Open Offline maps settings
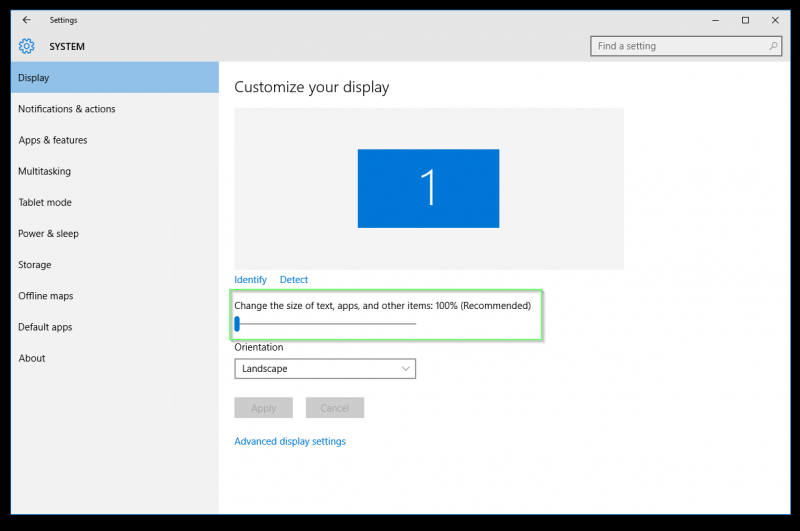The height and width of the screenshot is (531, 800). coord(115,295)
